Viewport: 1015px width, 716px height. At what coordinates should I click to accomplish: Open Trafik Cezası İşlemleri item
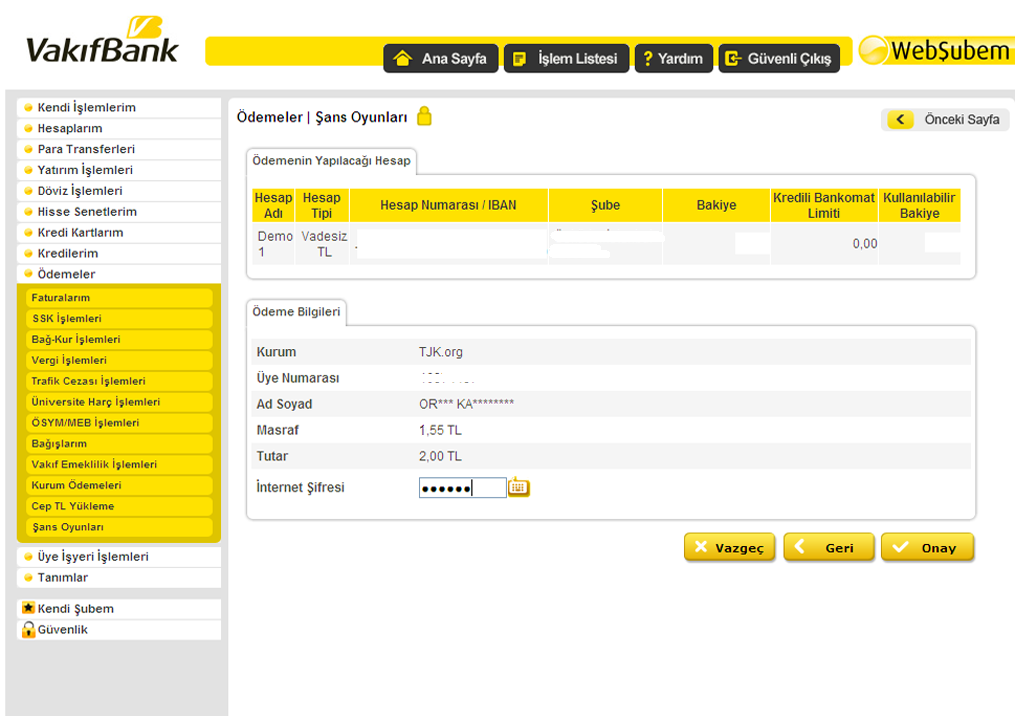tap(119, 381)
